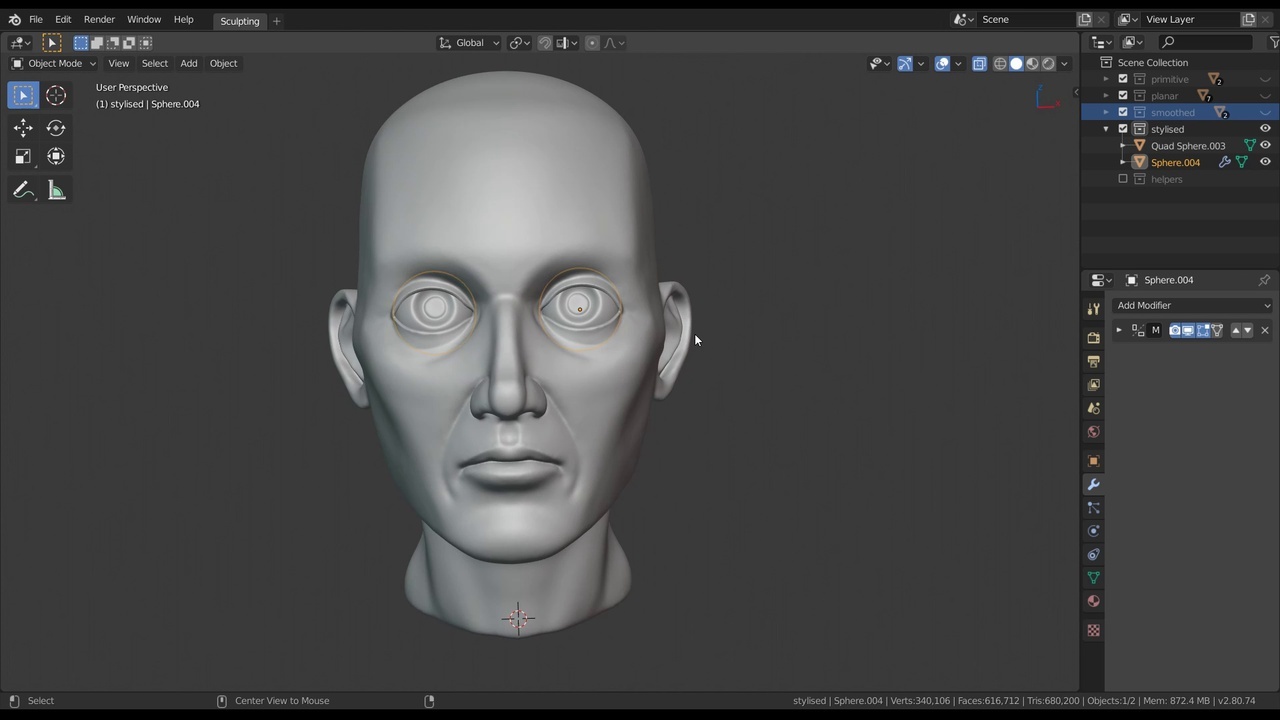The width and height of the screenshot is (1280, 720).
Task: Open the Add Modifier dropdown
Action: point(1193,305)
